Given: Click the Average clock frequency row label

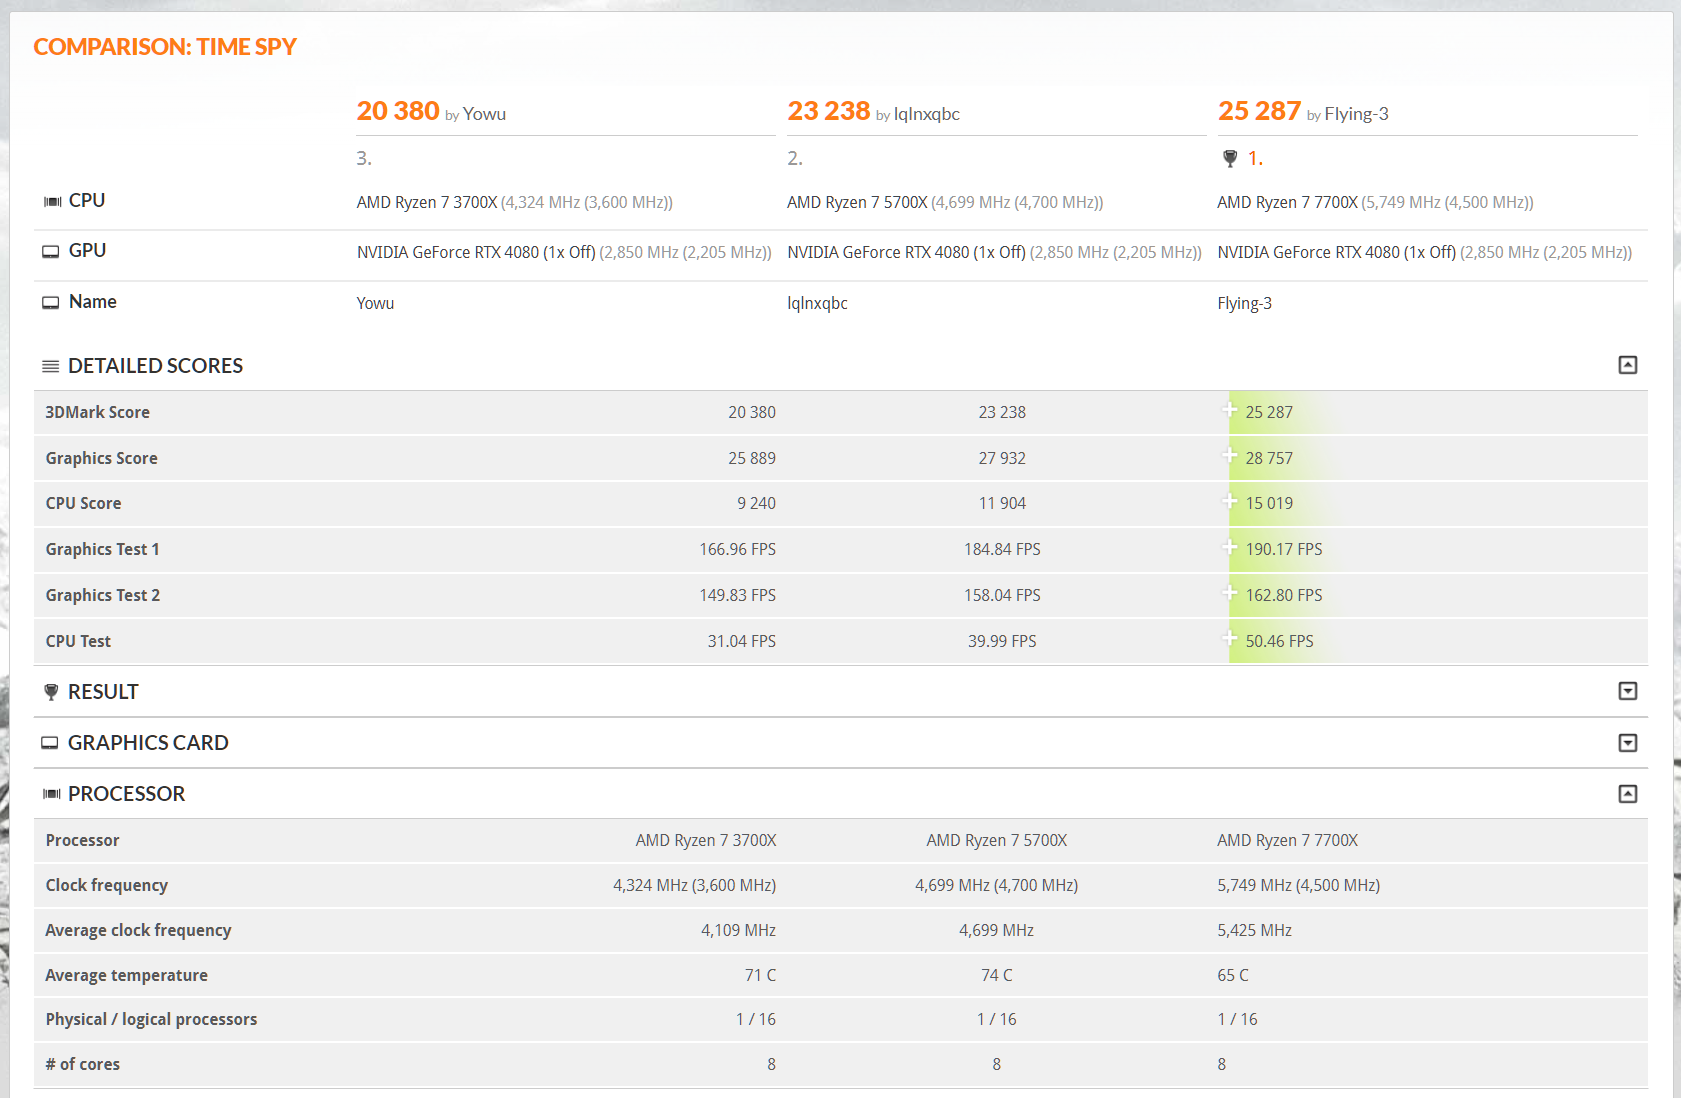Looking at the screenshot, I should point(138,930).
